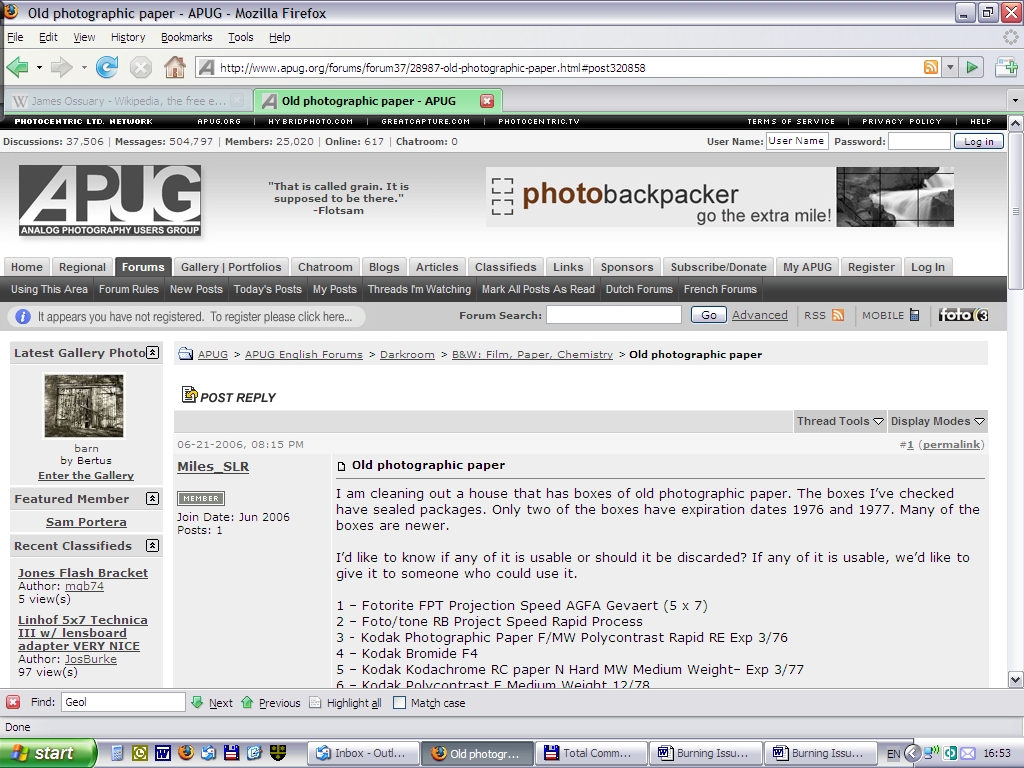Click the Find text field containing Geol
The width and height of the screenshot is (1024, 768).
[x=123, y=702]
